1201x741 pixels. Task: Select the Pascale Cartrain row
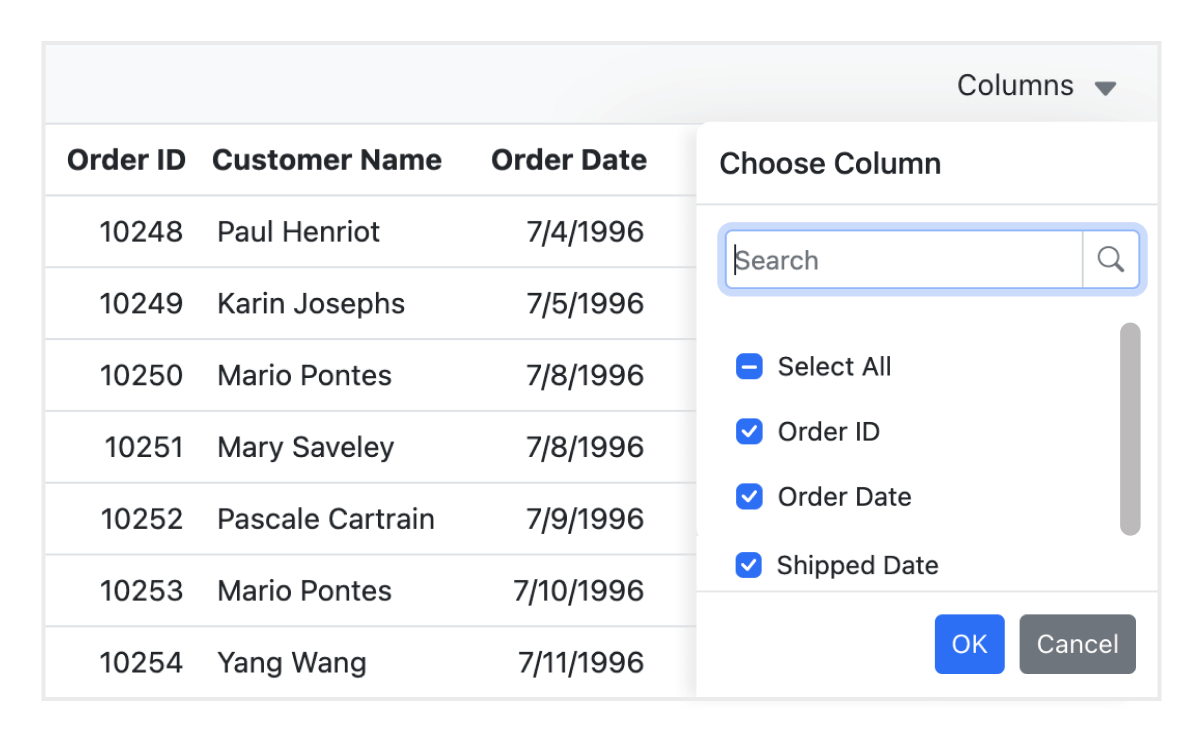(x=326, y=519)
